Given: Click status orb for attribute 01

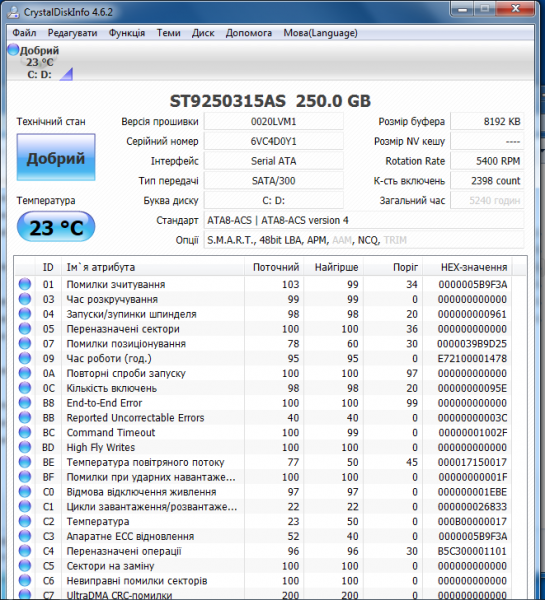Looking at the screenshot, I should click(25, 284).
